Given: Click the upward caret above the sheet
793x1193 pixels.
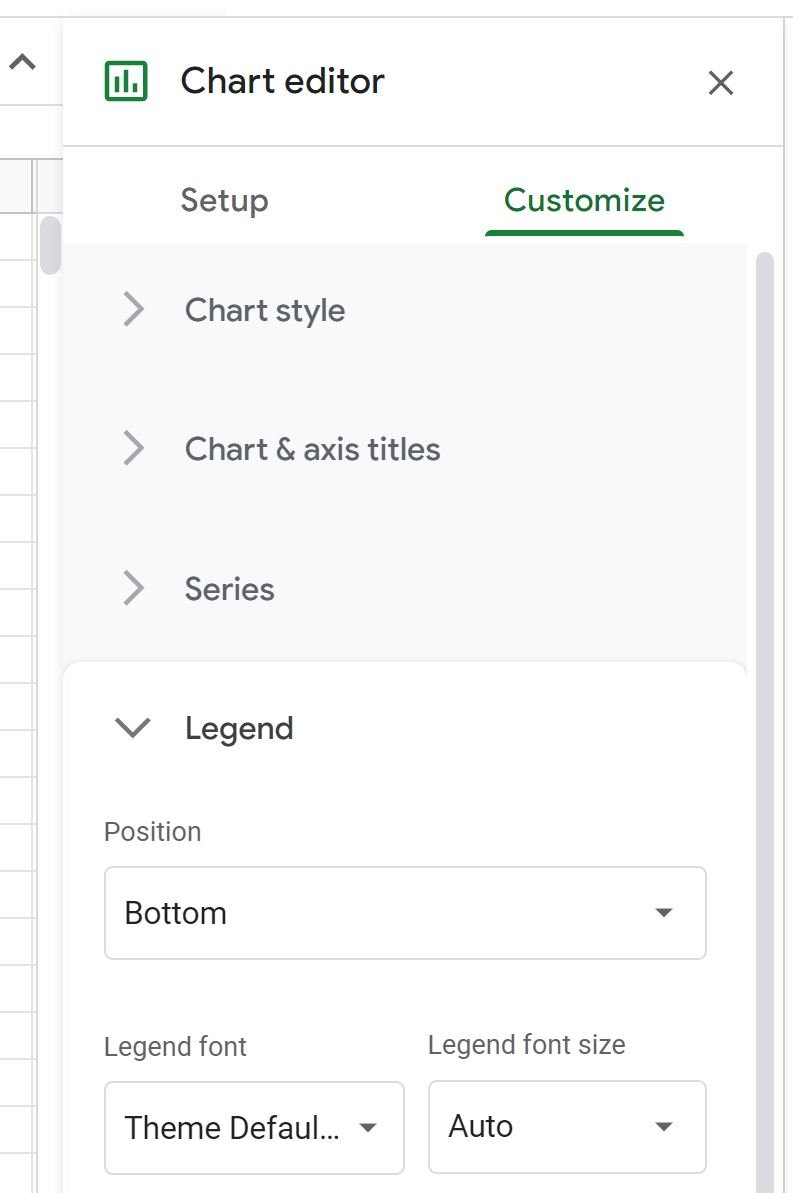Looking at the screenshot, I should pyautogui.click(x=23, y=62).
